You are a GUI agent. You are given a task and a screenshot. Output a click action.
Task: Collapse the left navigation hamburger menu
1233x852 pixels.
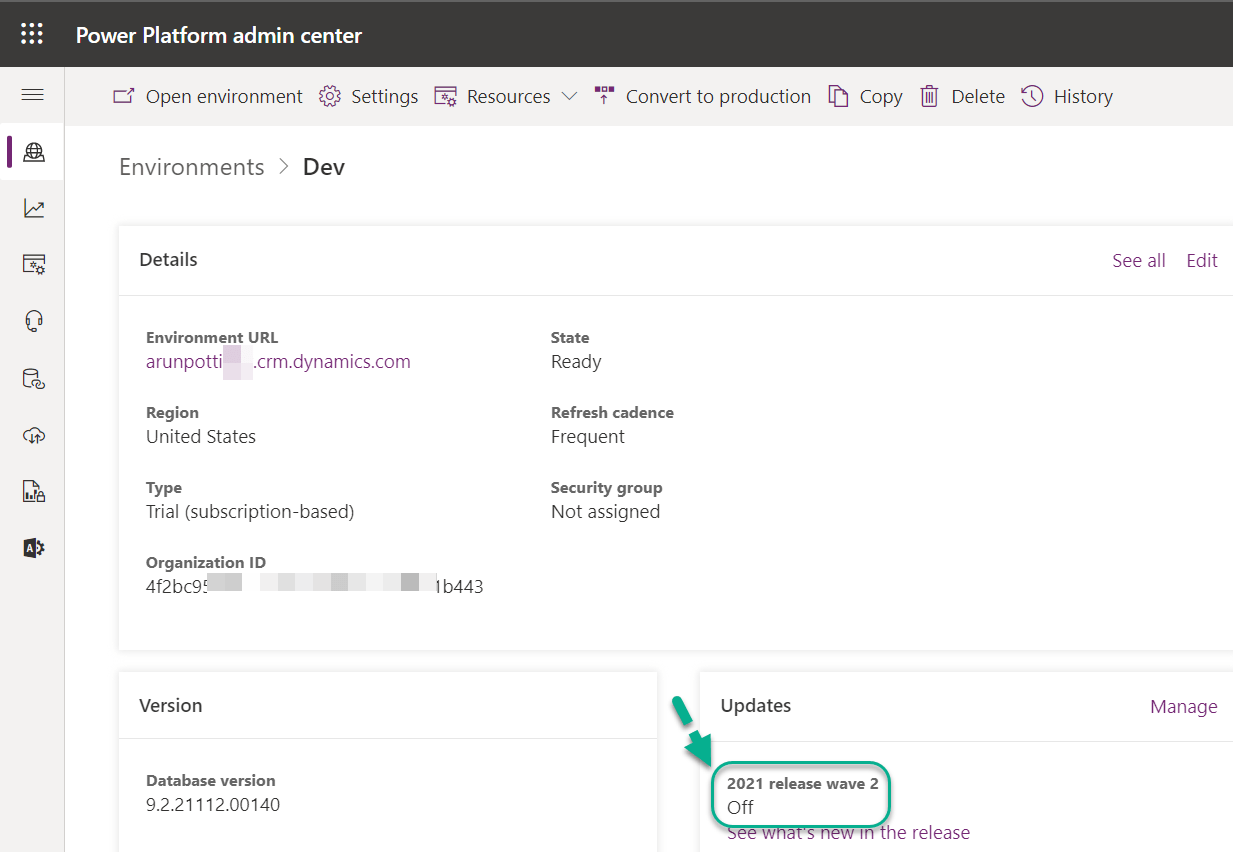click(x=33, y=95)
